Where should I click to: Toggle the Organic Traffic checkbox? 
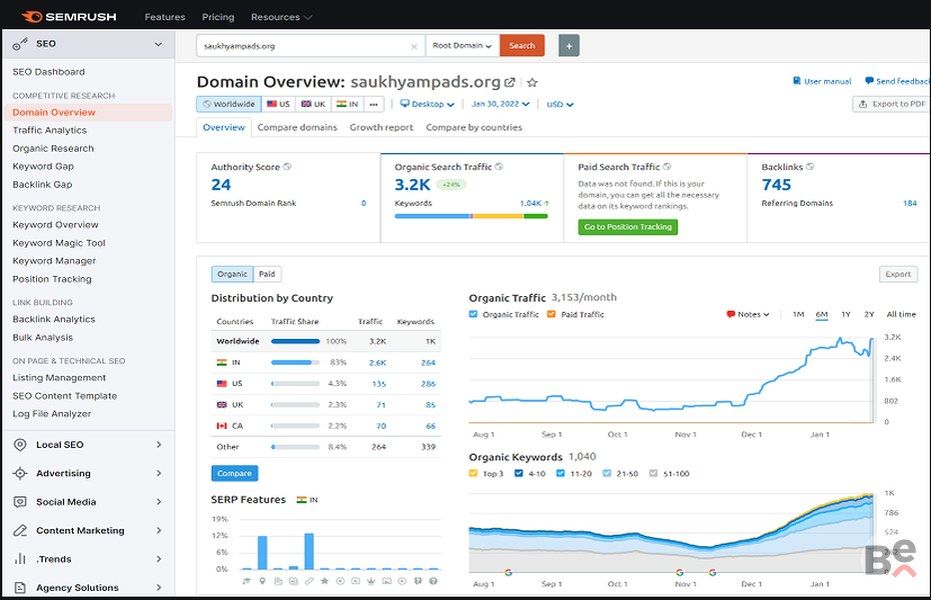point(474,314)
